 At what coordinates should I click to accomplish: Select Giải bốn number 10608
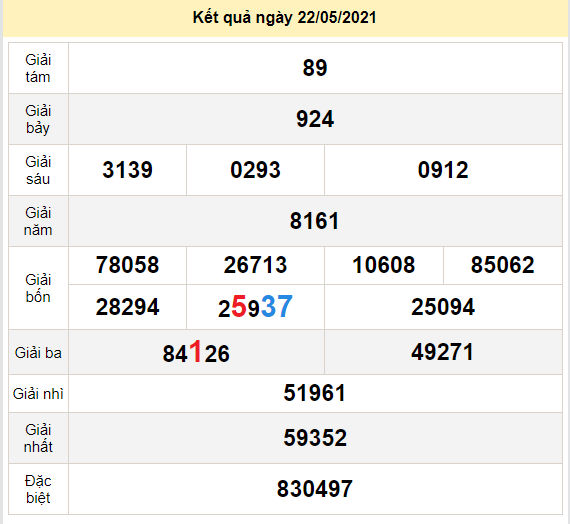click(384, 265)
